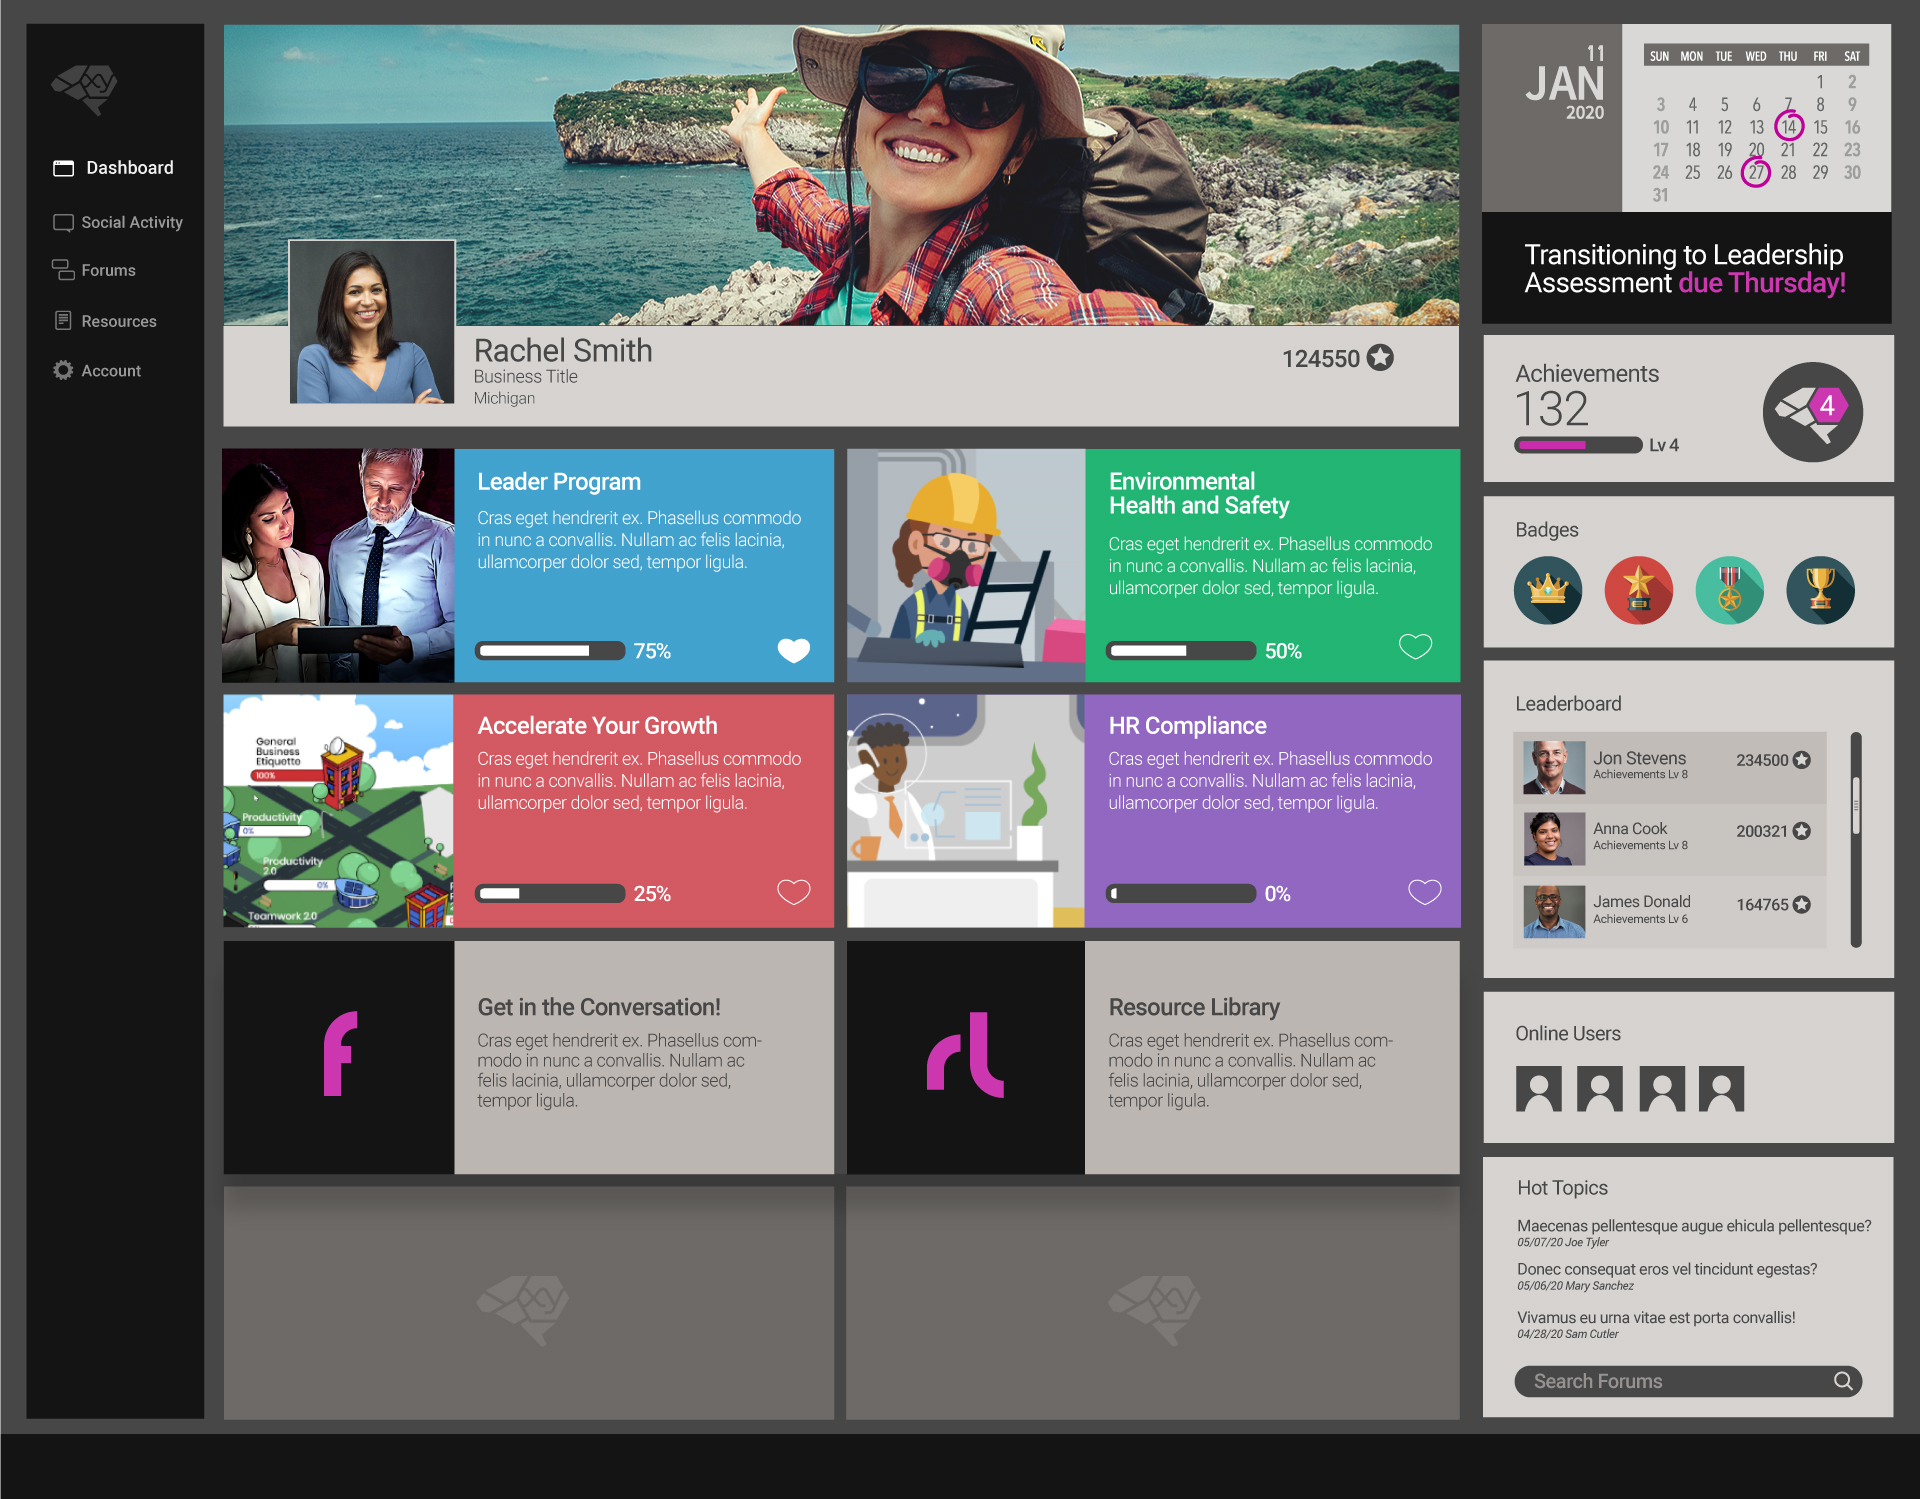Viewport: 1920px width, 1499px height.
Task: Click the Leader Program 75% progress bar
Action: click(550, 651)
